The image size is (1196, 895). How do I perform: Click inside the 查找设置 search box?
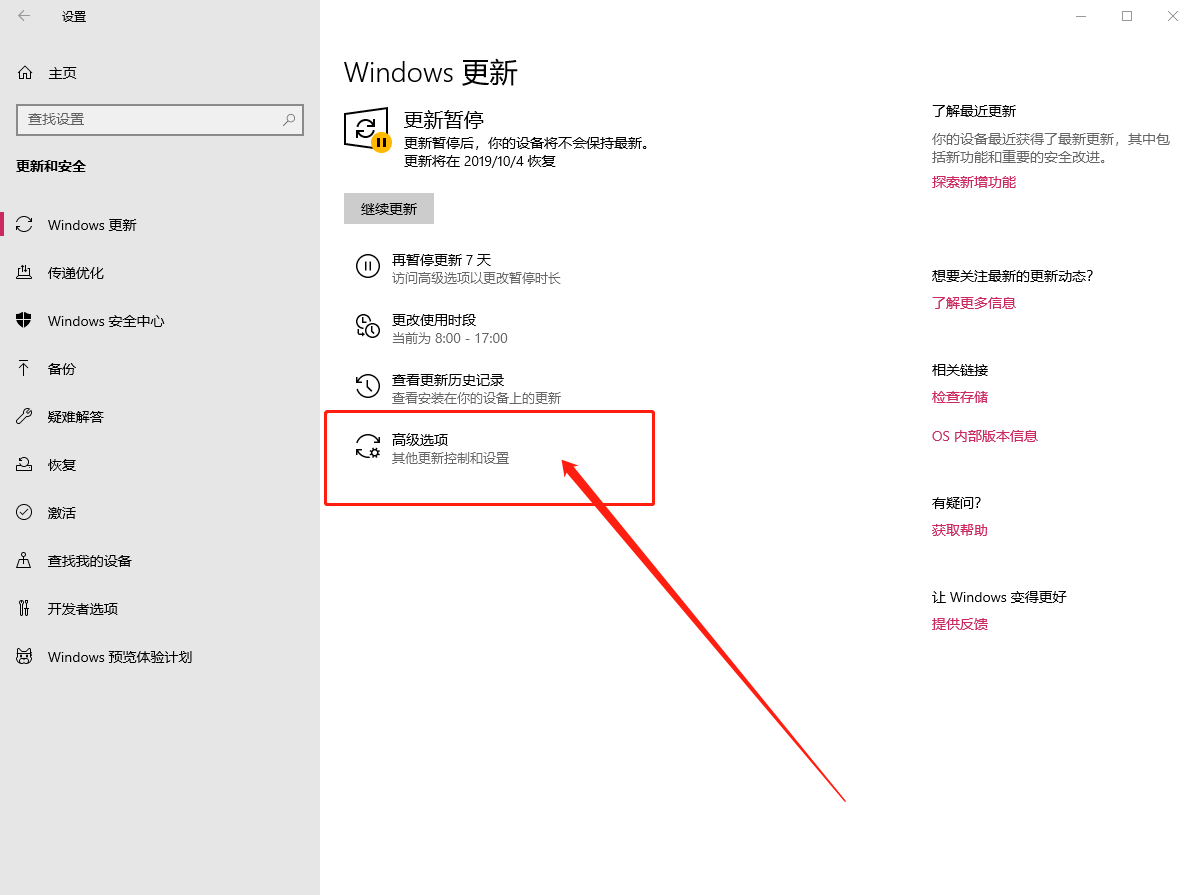[x=160, y=119]
